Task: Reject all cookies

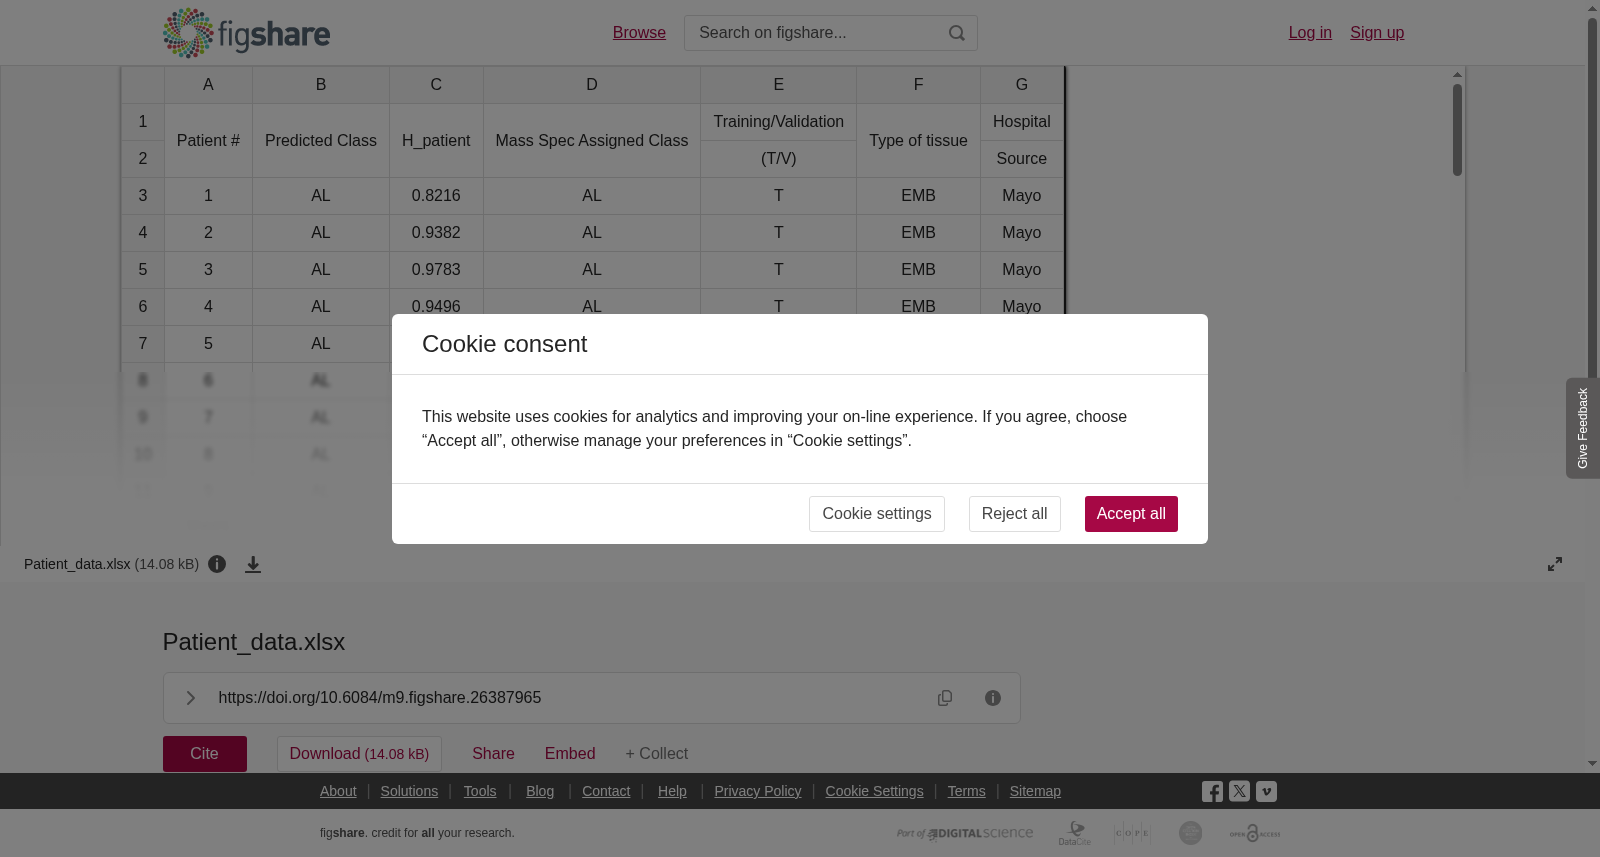Action: (x=1014, y=514)
